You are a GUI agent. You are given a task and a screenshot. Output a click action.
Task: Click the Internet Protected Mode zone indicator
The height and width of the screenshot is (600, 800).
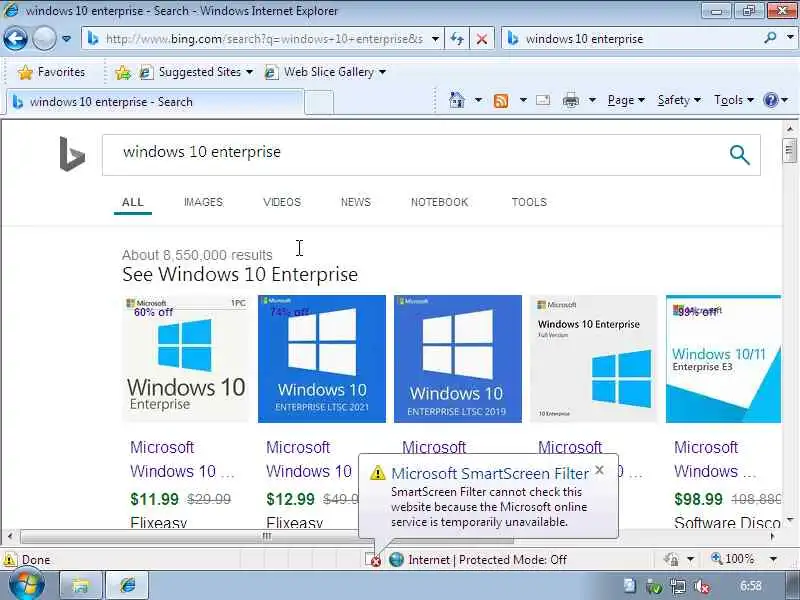point(478,560)
